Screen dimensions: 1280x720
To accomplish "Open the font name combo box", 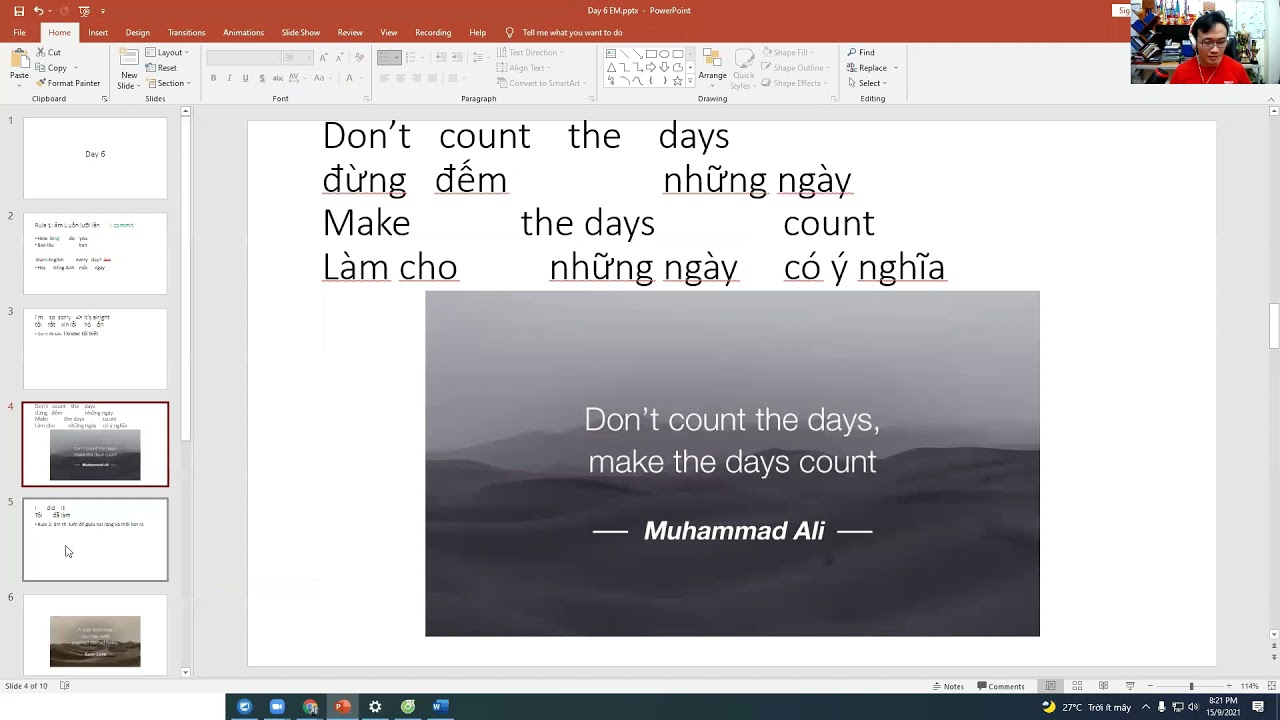I will 244,57.
